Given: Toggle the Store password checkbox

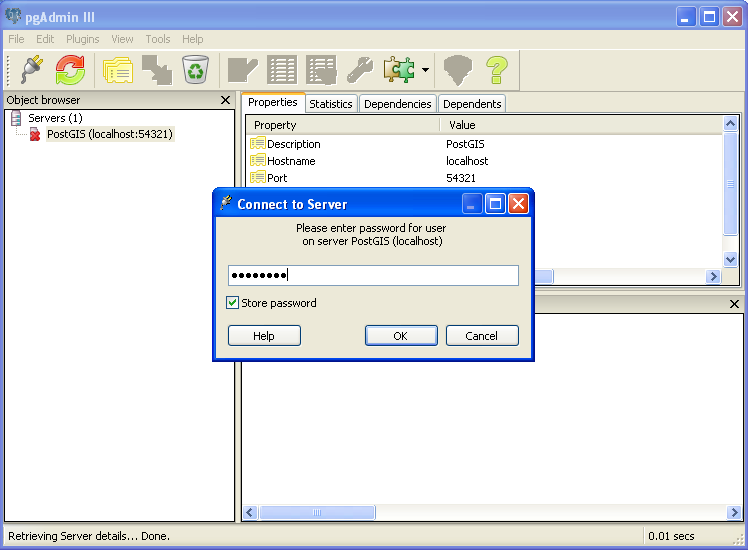Looking at the screenshot, I should coord(232,303).
